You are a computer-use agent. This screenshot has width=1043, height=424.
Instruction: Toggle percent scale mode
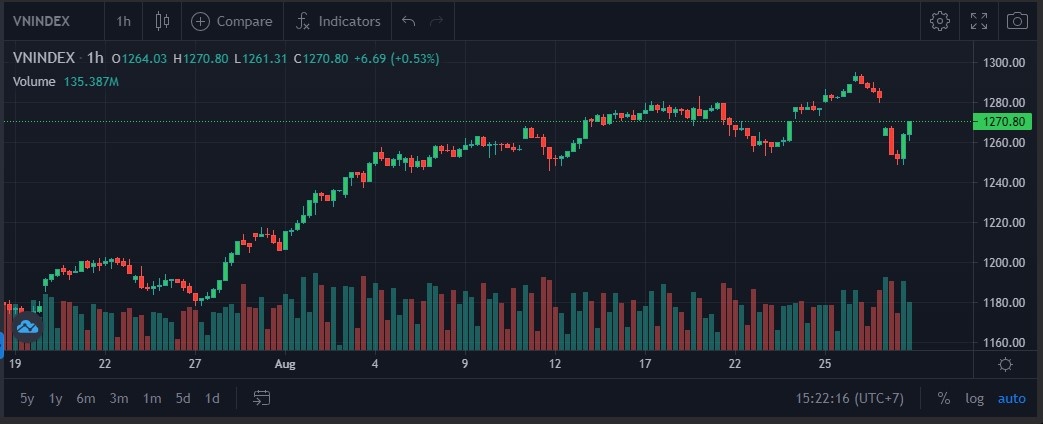pyautogui.click(x=943, y=398)
